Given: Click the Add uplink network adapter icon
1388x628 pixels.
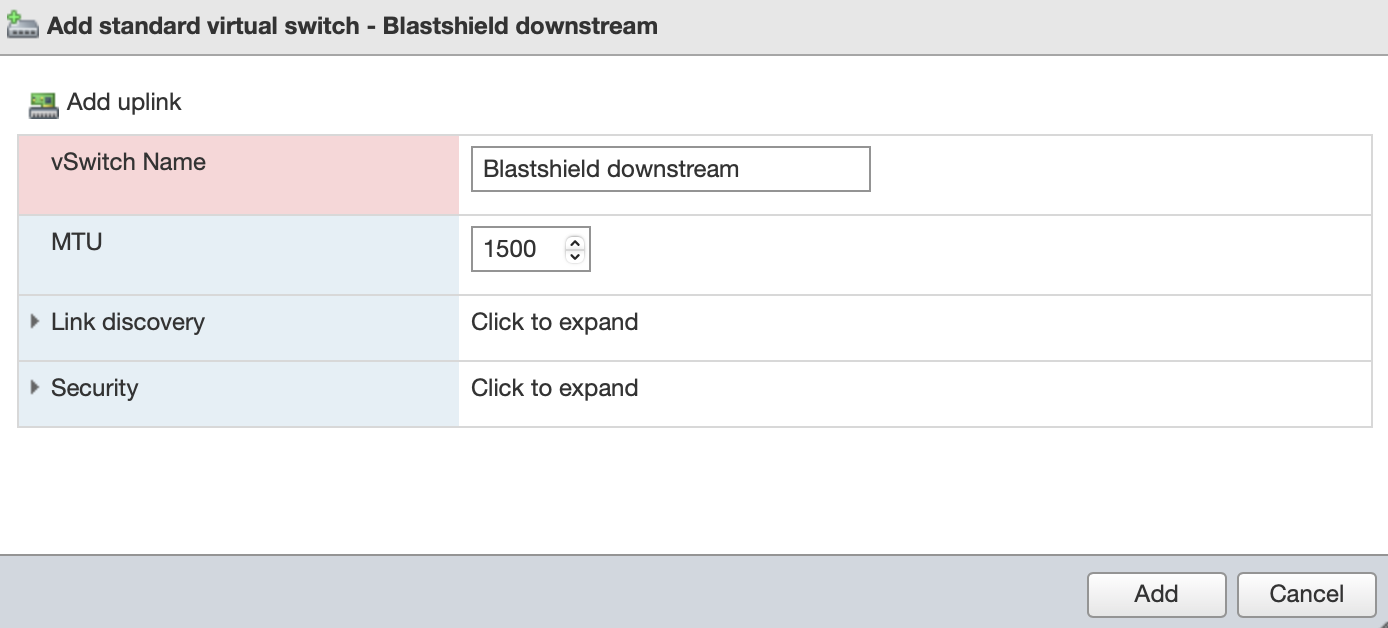Looking at the screenshot, I should 44,102.
